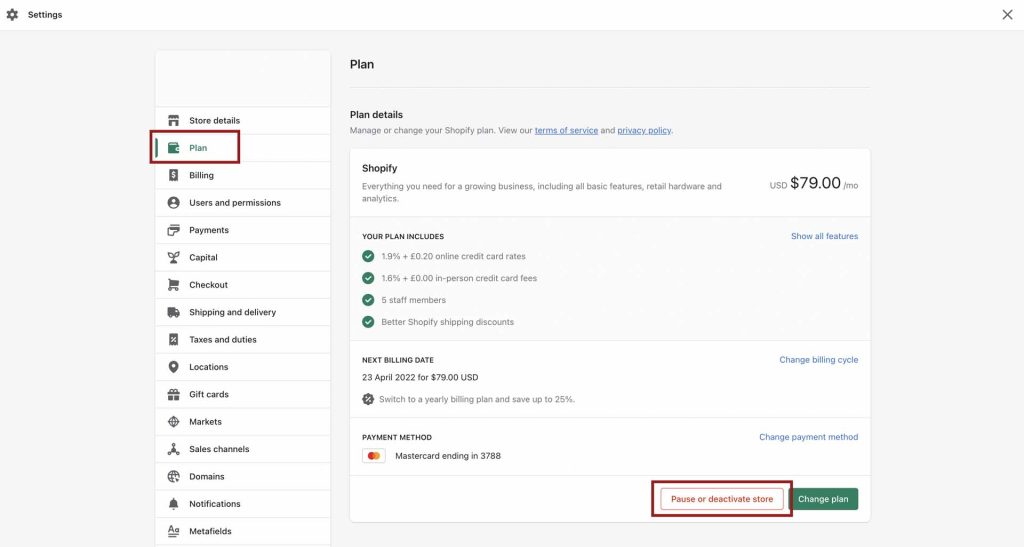The image size is (1024, 547).
Task: Click the Mastercard payment logo
Action: tap(374, 456)
